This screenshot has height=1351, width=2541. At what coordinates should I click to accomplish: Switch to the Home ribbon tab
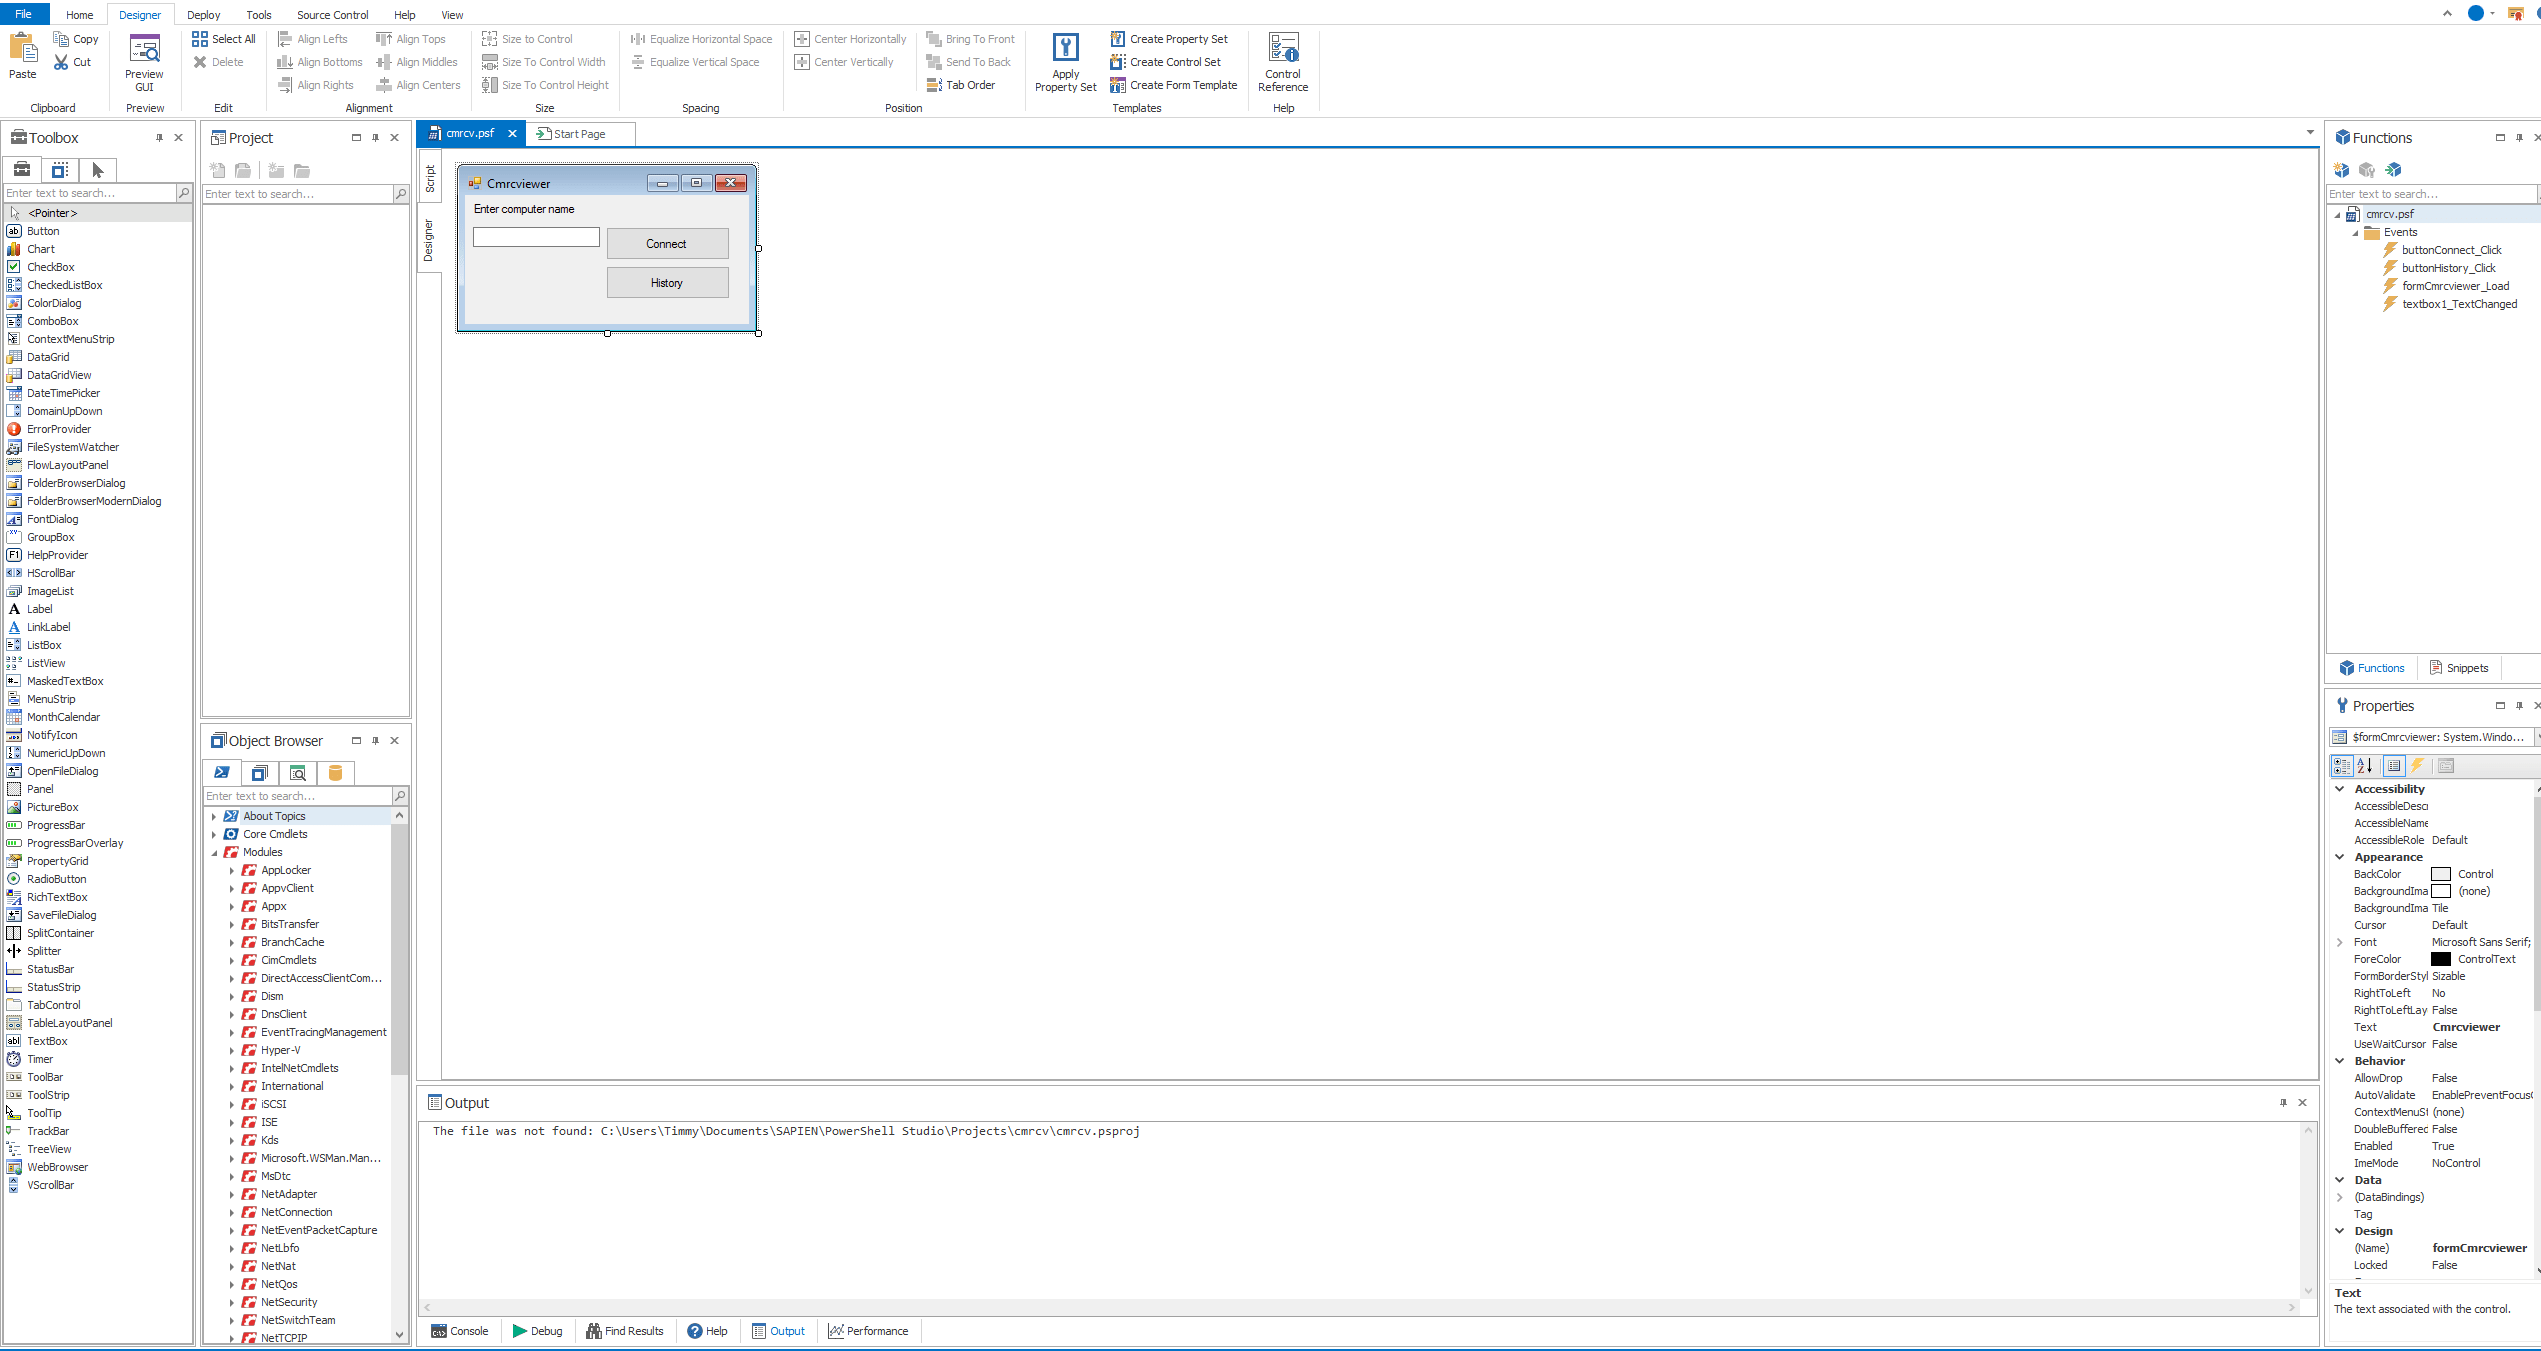pyautogui.click(x=79, y=14)
